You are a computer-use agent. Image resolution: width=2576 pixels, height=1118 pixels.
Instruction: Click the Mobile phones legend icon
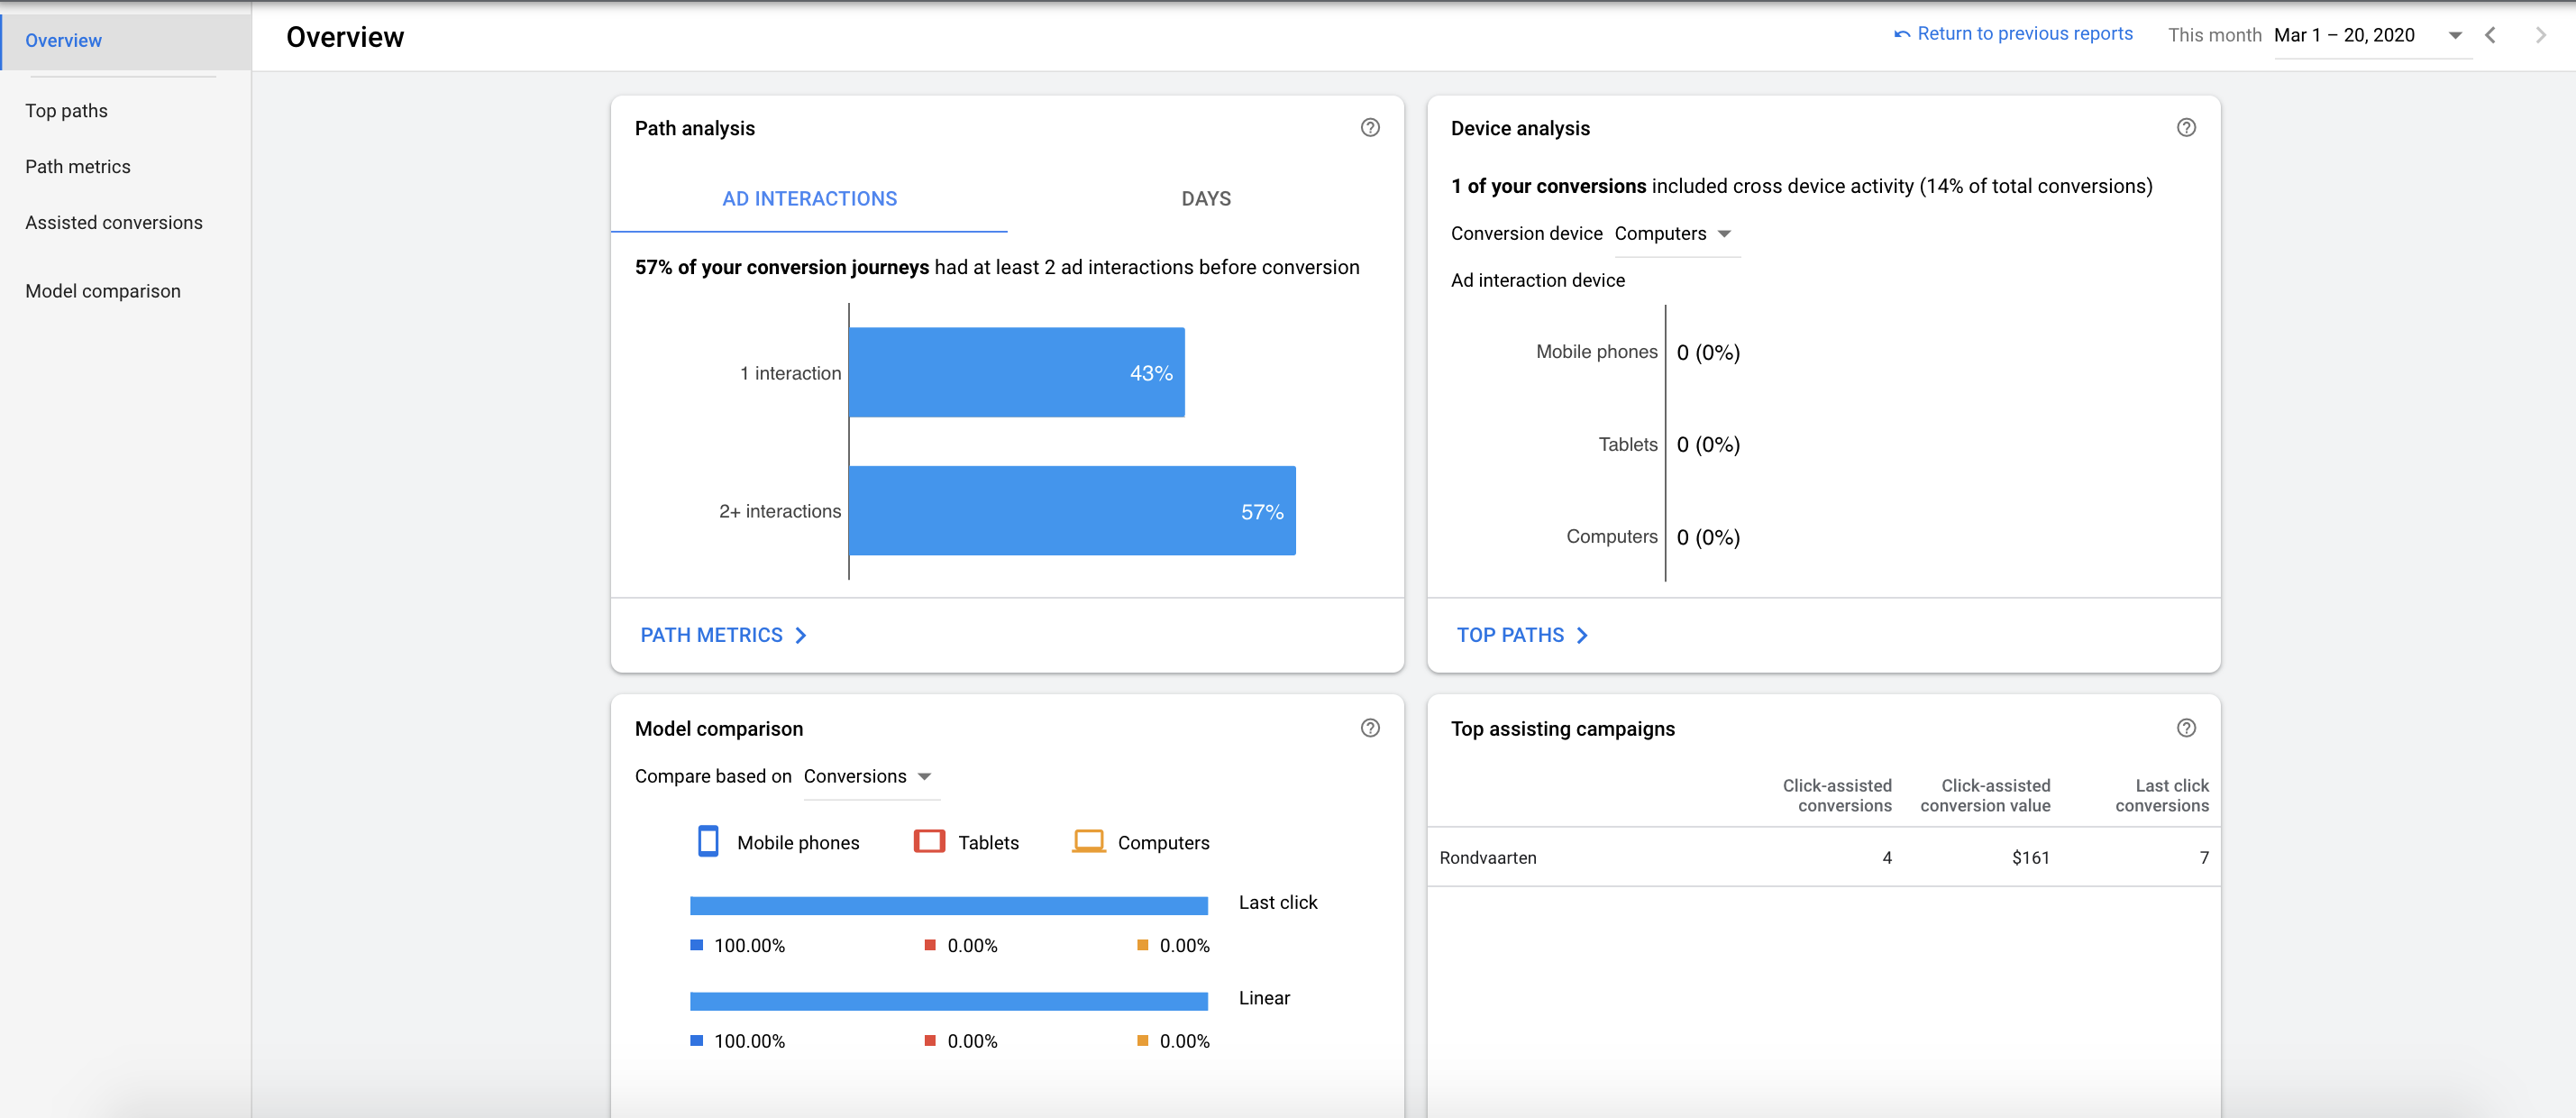708,842
